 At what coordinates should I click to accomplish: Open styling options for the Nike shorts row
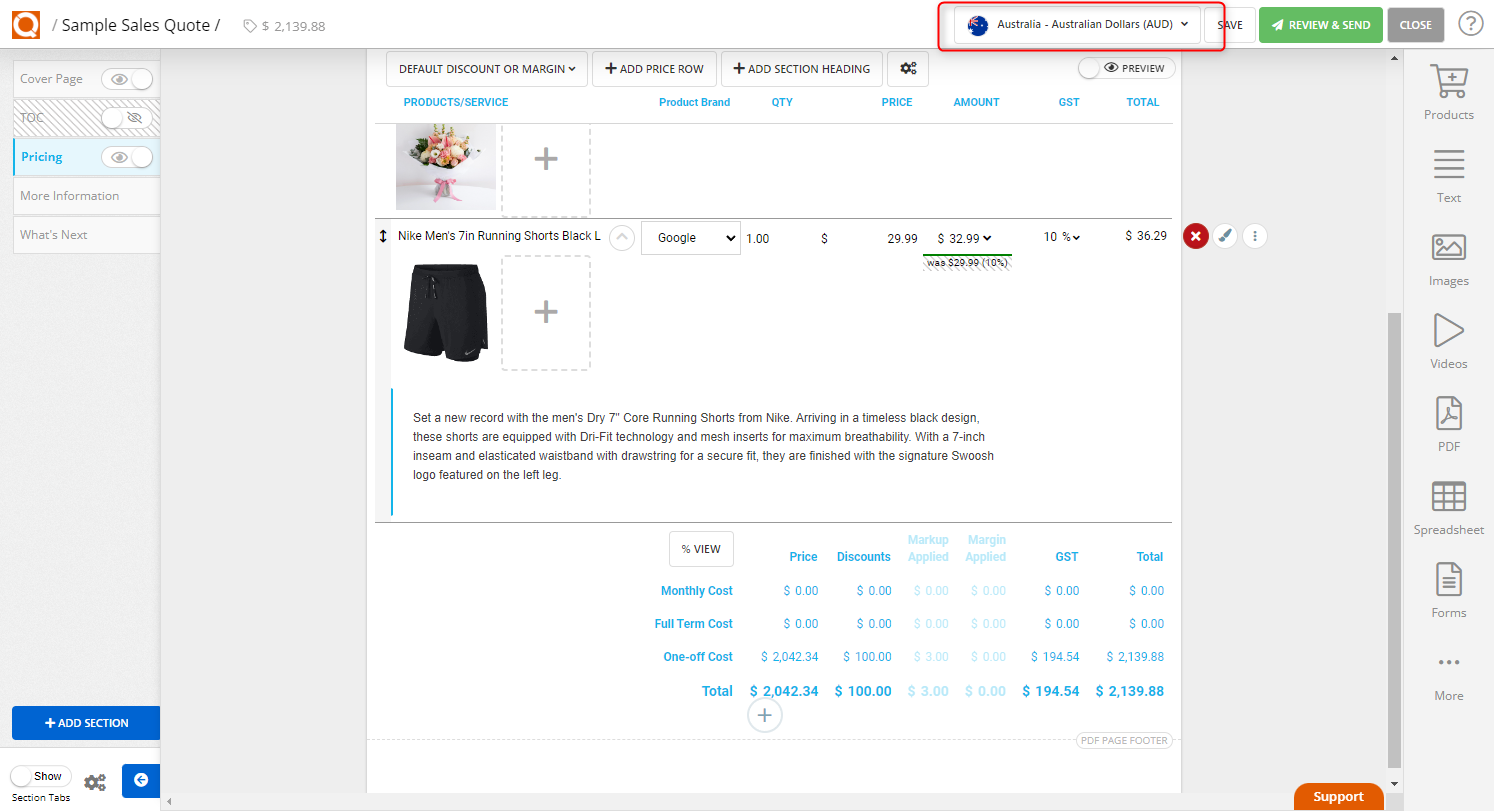[x=1225, y=236]
